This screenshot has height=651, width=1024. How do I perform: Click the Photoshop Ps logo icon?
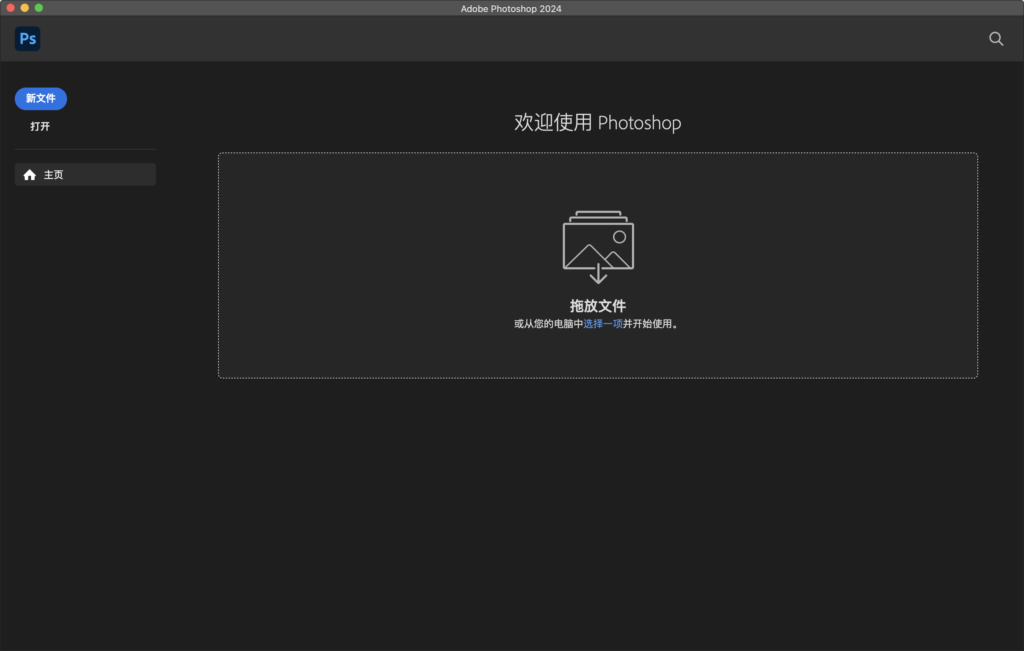[x=27, y=39]
